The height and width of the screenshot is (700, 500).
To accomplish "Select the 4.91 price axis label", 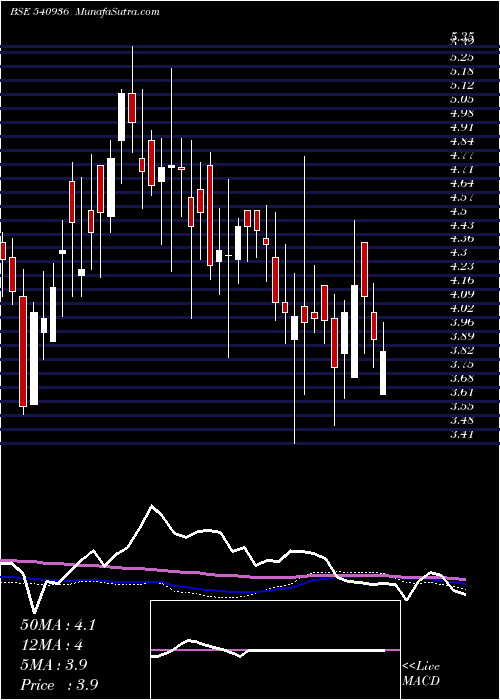I will [462, 127].
